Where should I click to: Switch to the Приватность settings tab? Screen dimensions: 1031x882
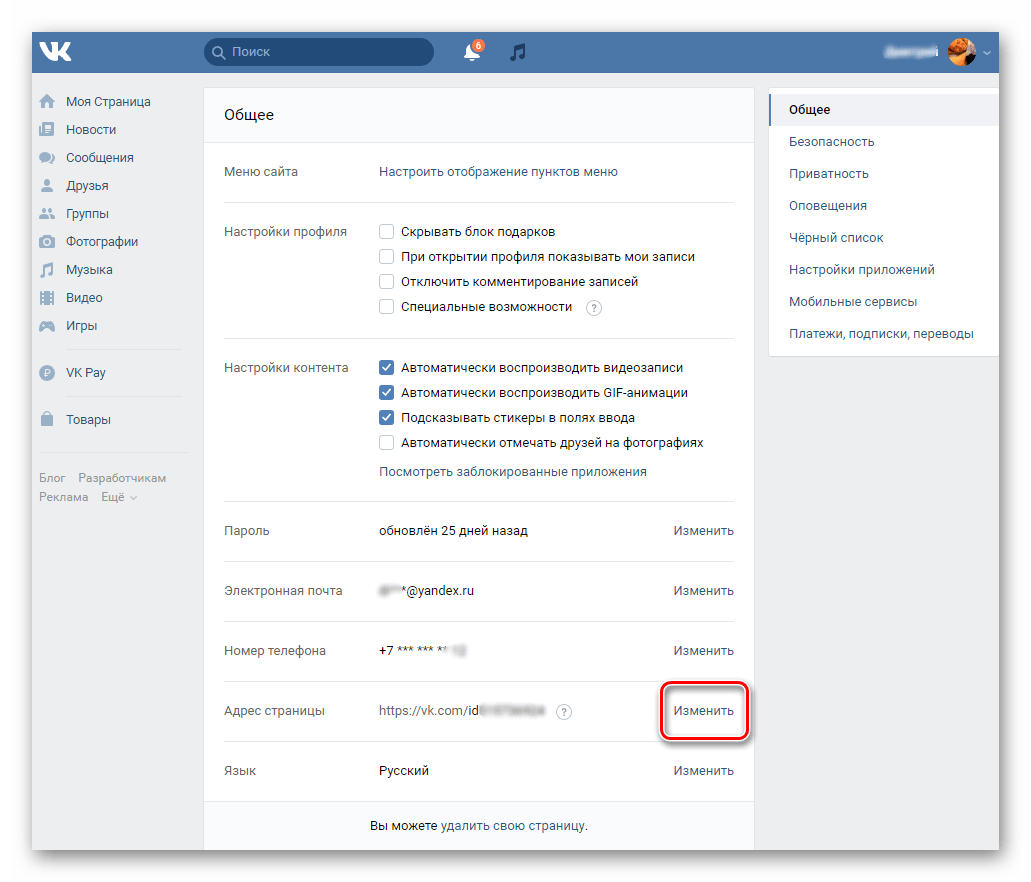click(829, 173)
